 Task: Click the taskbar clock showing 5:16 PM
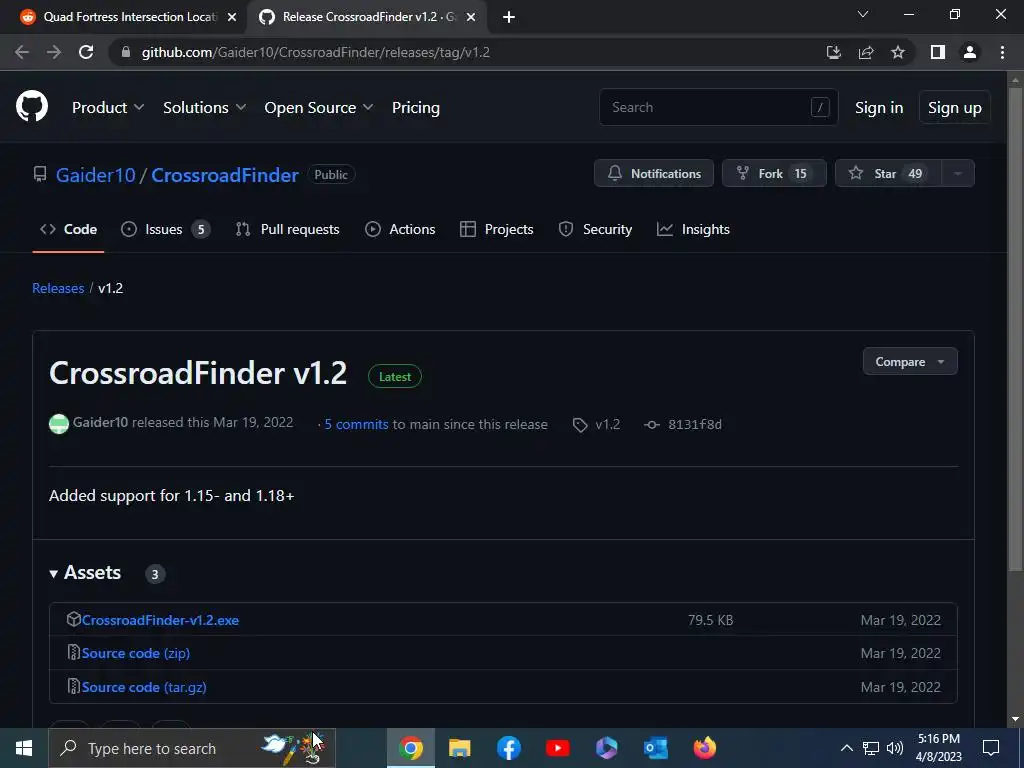tap(938, 748)
